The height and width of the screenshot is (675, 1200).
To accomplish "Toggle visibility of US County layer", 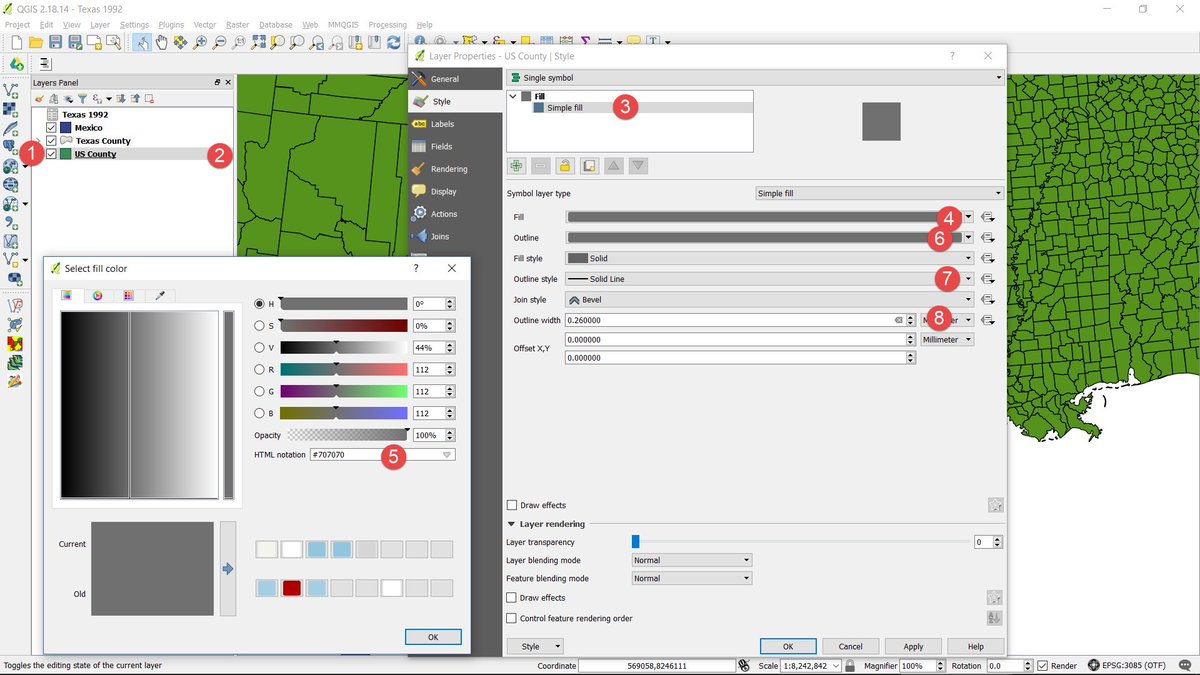I will click(x=52, y=154).
